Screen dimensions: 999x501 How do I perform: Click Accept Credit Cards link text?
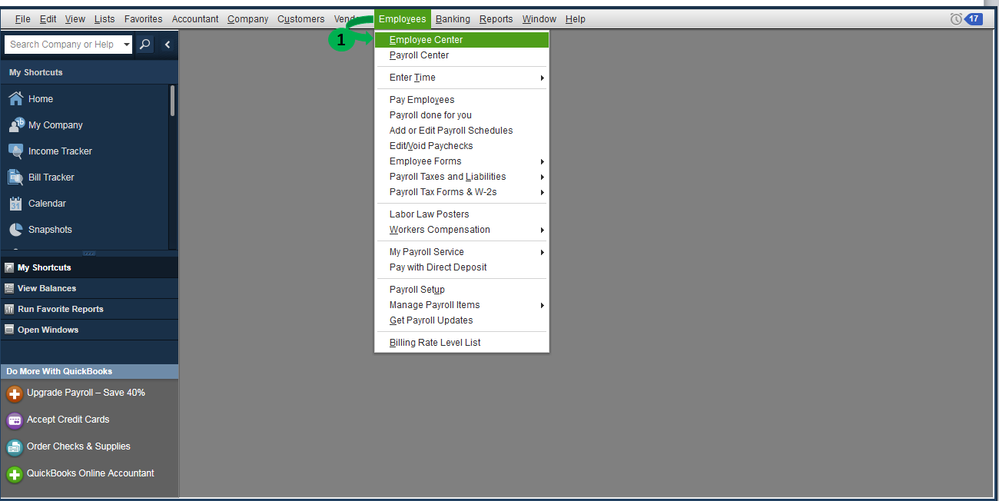tap(68, 419)
